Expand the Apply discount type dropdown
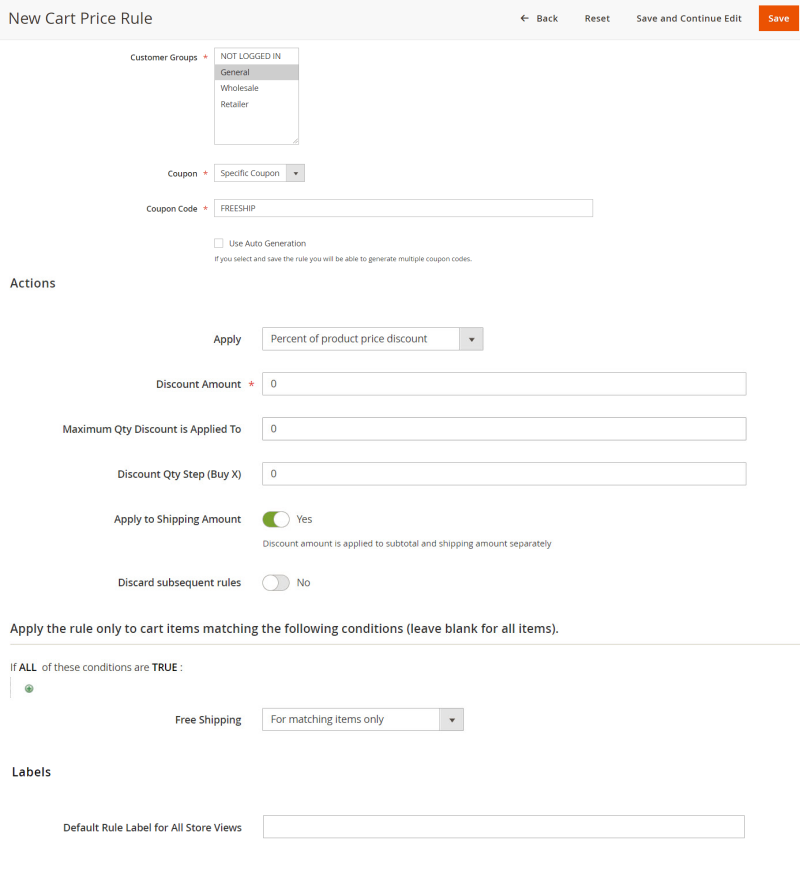This screenshot has height=872, width=800. (x=372, y=339)
